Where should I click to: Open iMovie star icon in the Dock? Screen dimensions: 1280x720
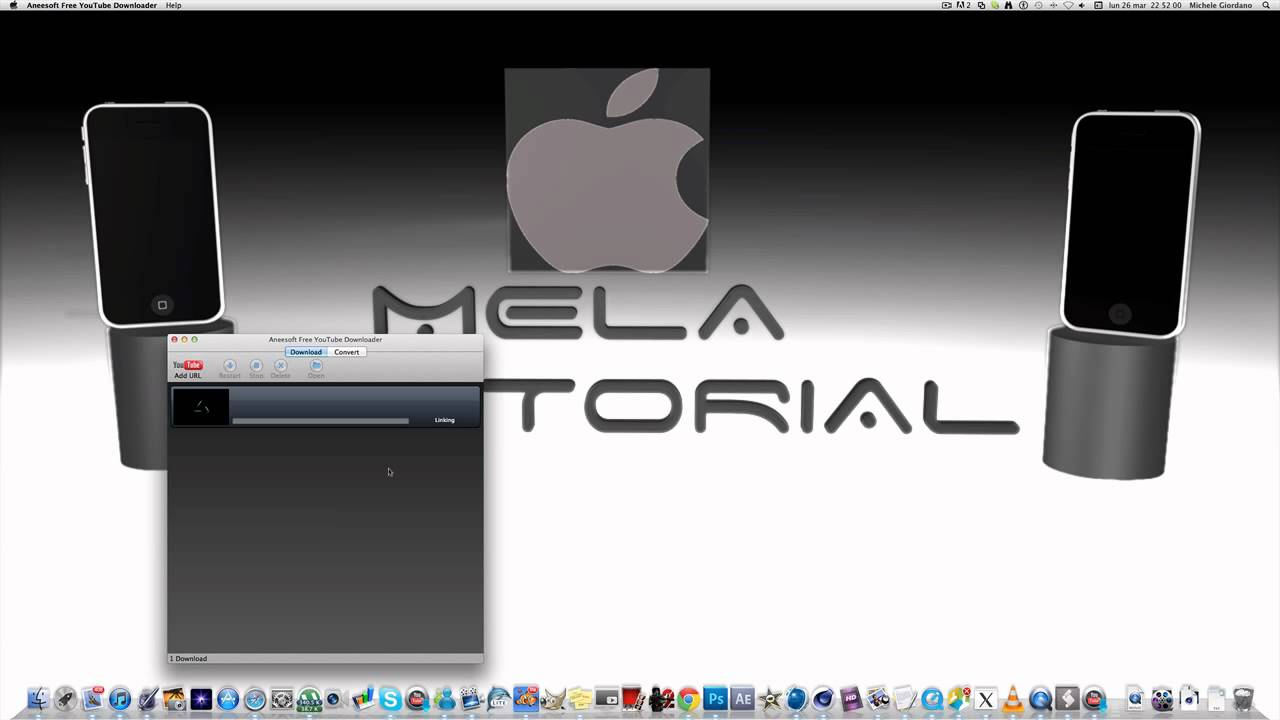(x=769, y=698)
